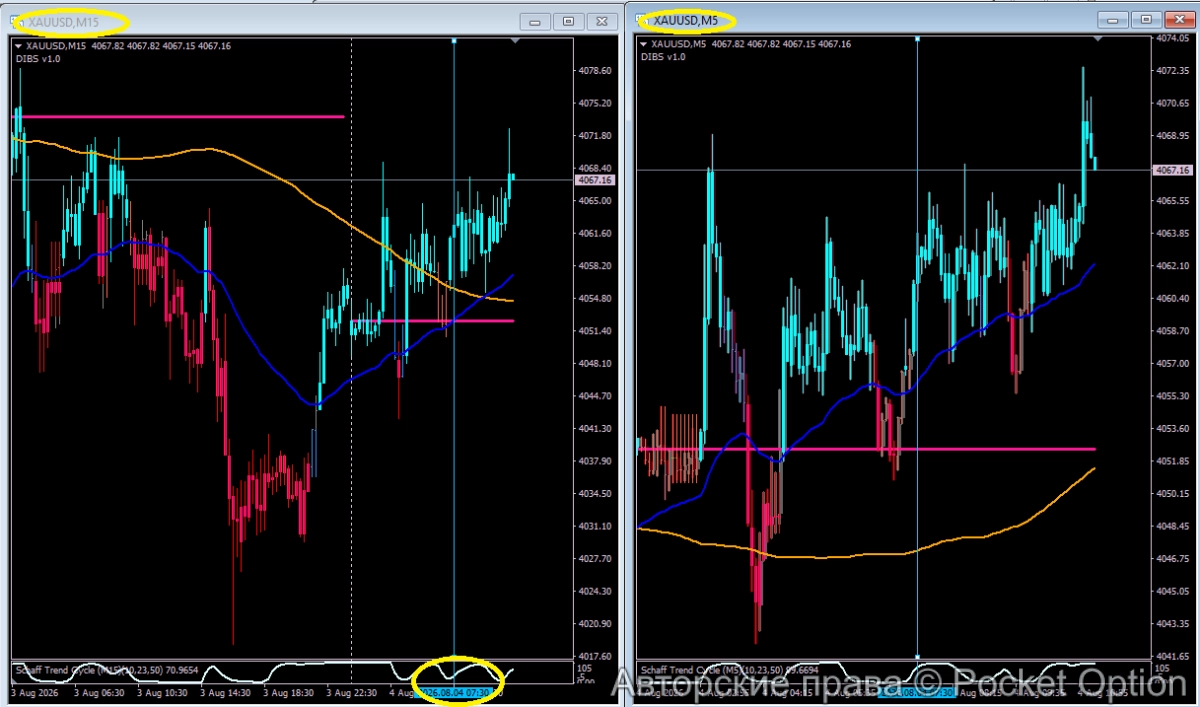Click price level 4048.45 on M5 scale
Viewport: 1200px width, 707px height.
[x=1171, y=526]
